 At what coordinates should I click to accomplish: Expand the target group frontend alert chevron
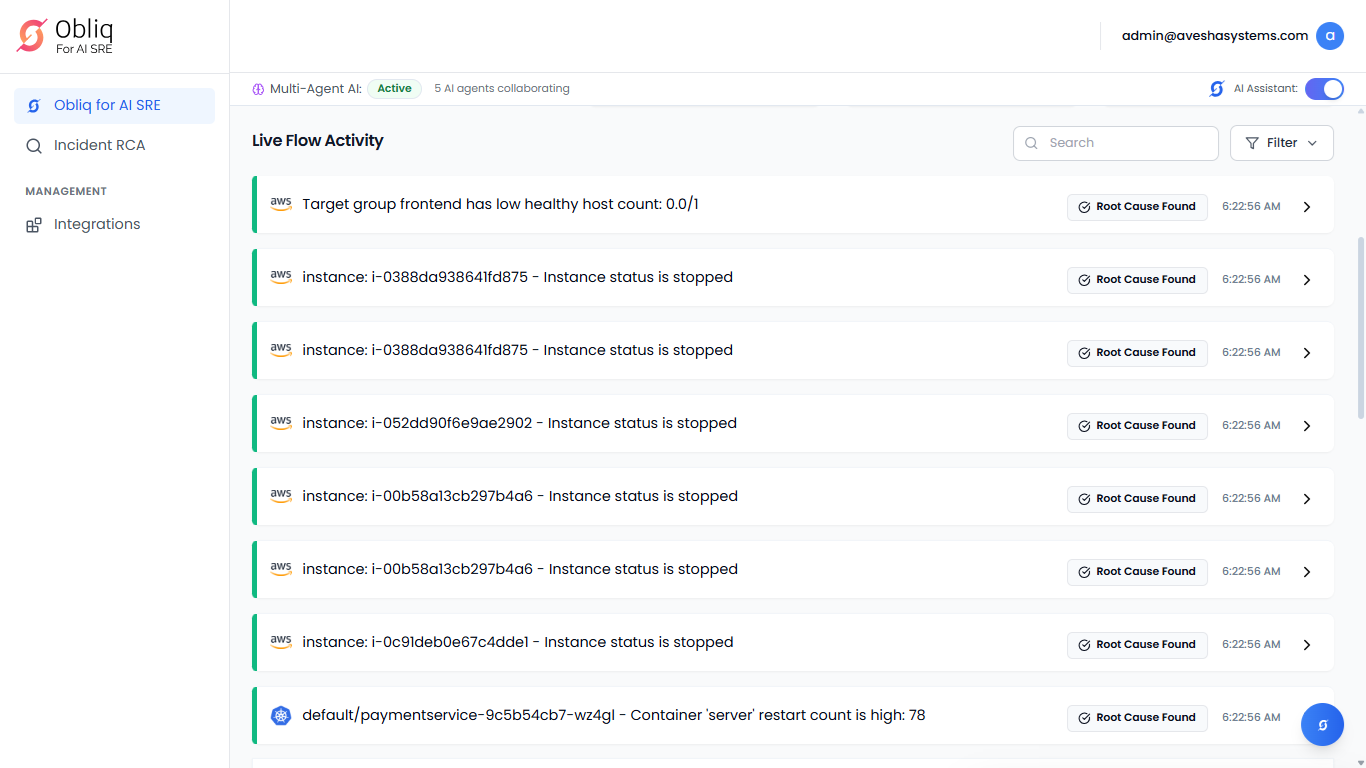click(1306, 207)
